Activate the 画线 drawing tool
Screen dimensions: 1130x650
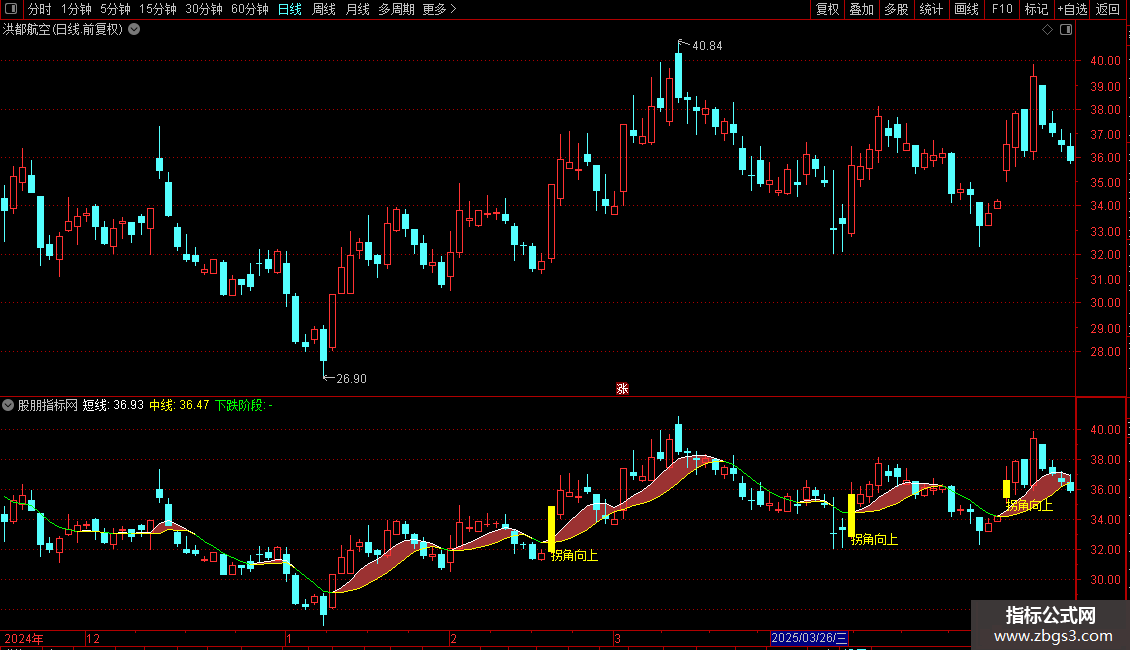[966, 9]
